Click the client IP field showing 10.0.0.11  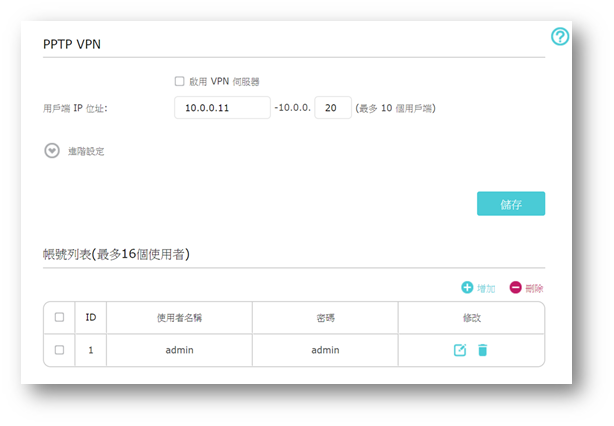[x=221, y=108]
